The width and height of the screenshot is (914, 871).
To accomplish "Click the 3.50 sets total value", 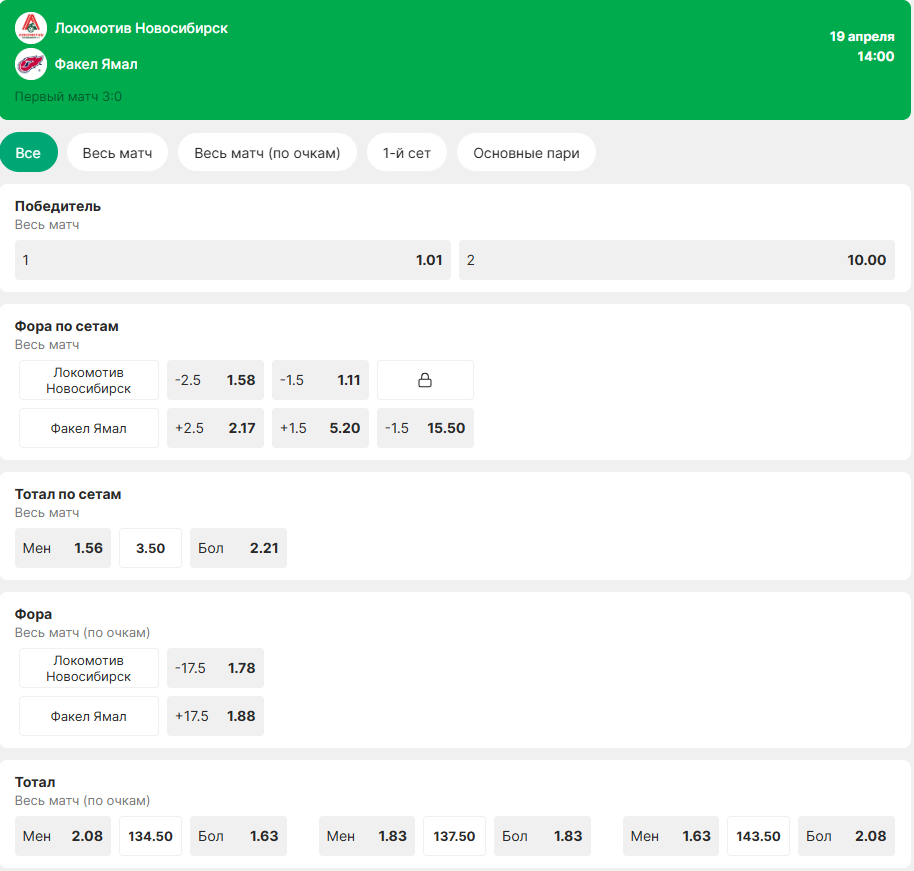I will click(150, 548).
